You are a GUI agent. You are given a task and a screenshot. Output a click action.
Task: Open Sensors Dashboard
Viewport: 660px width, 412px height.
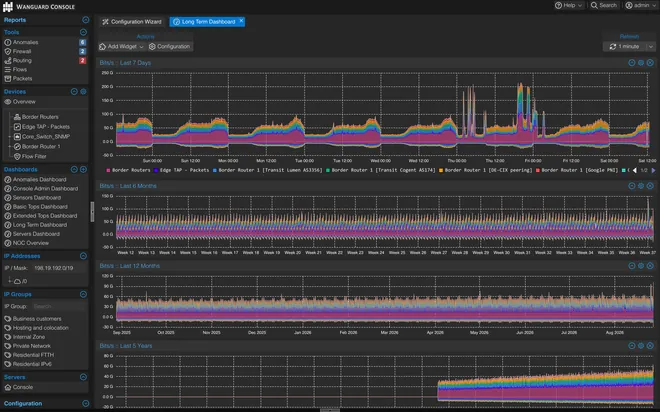(x=37, y=197)
